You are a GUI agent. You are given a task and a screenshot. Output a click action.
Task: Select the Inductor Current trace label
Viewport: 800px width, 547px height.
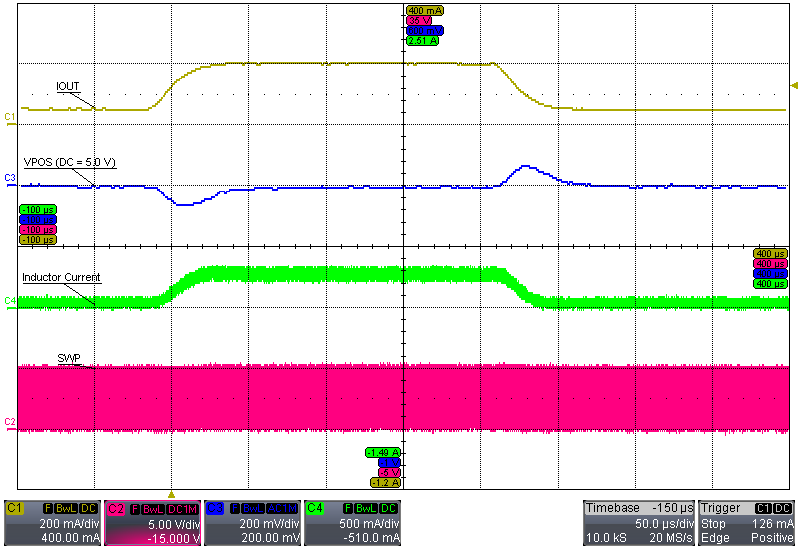pos(62,277)
